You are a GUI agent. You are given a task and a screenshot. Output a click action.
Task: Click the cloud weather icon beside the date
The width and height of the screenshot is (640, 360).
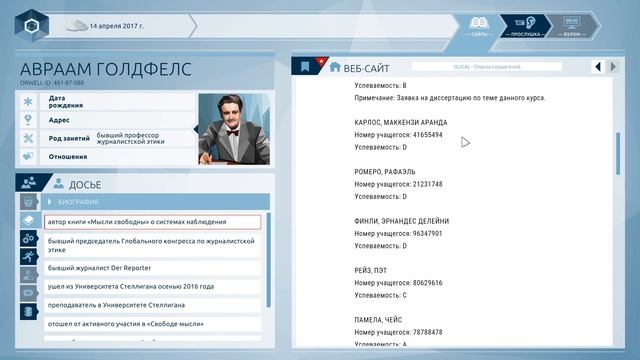coord(77,26)
